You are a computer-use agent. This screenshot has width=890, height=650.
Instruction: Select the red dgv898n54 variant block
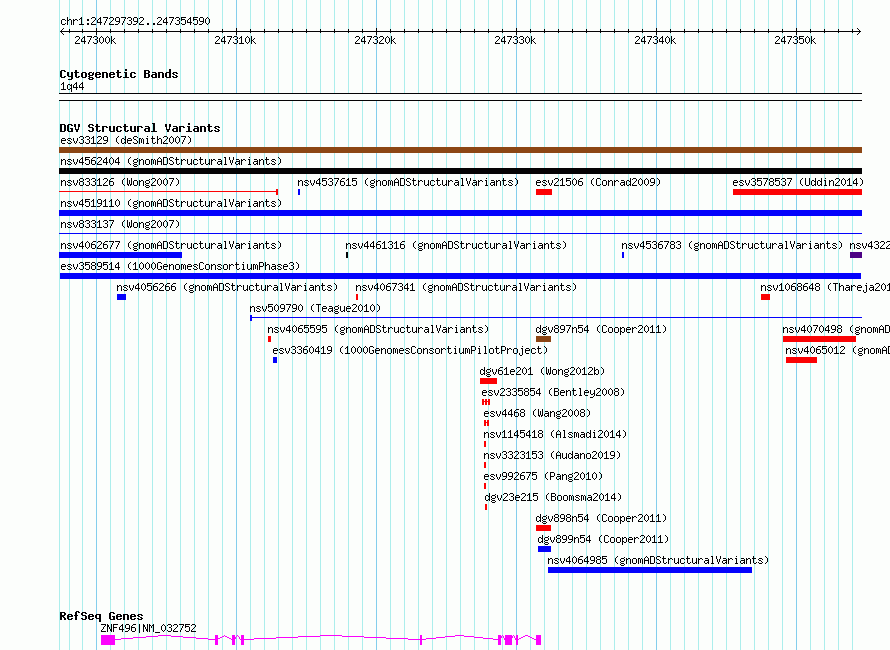544,528
